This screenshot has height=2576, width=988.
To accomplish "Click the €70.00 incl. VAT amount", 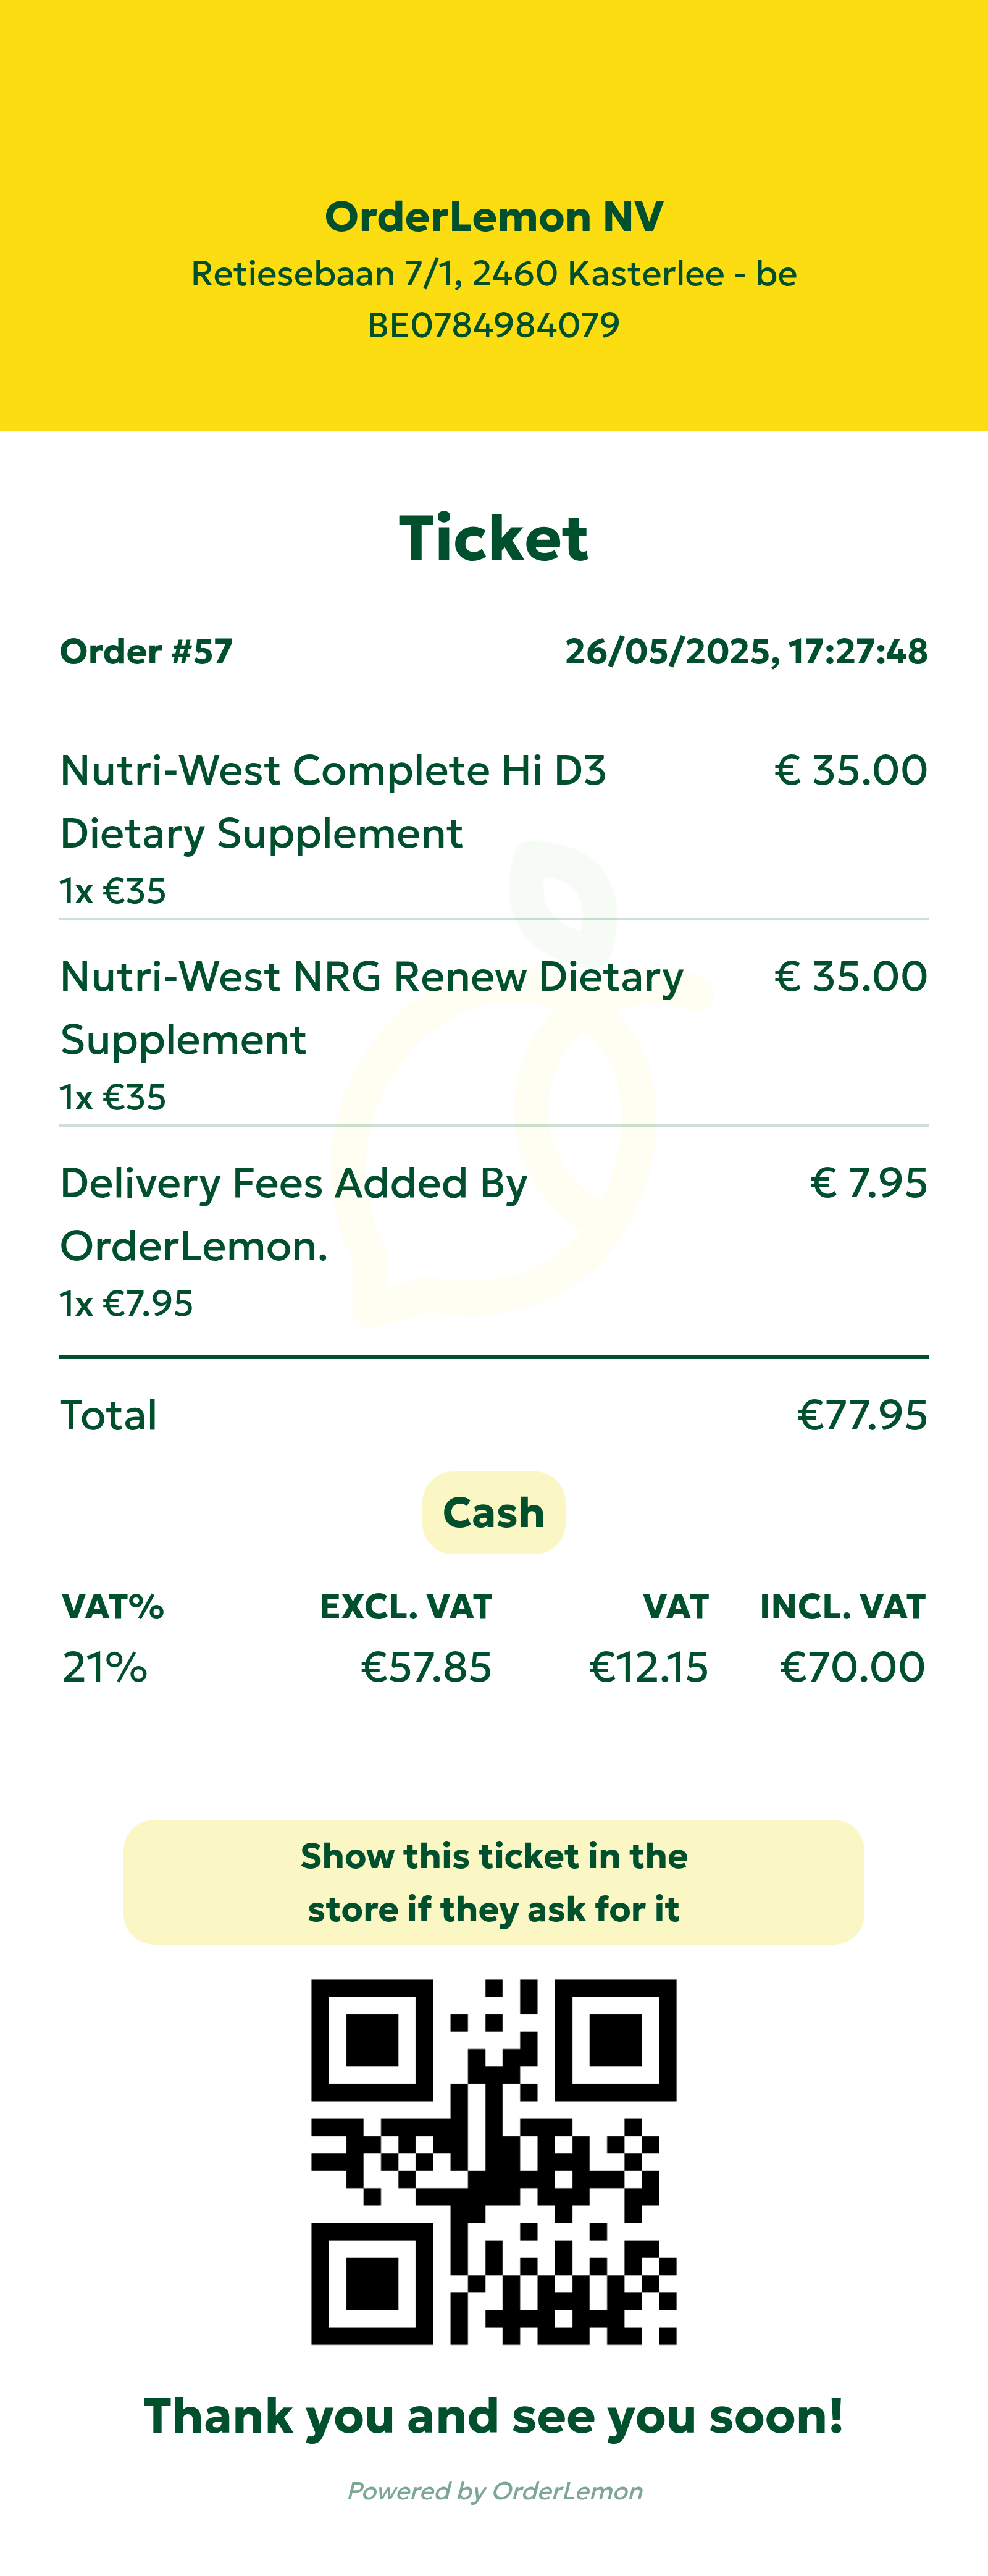I will [x=852, y=1668].
